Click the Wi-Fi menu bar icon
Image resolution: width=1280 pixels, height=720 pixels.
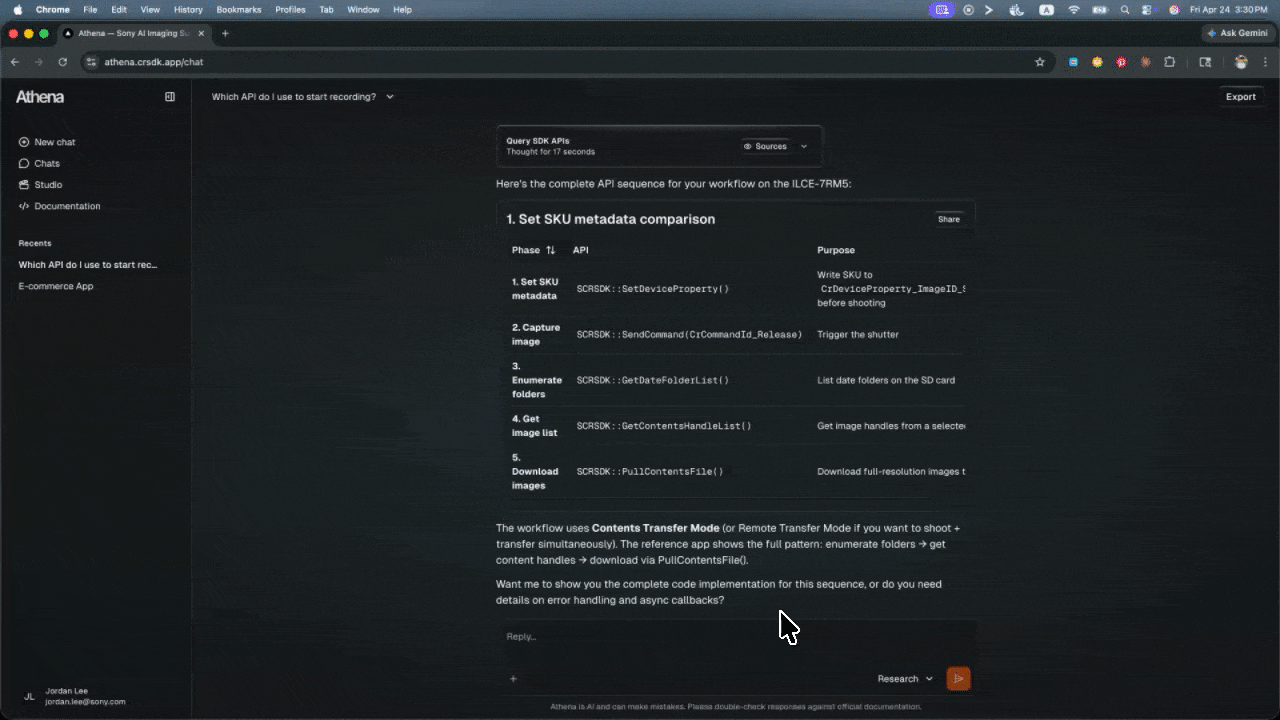tap(1074, 9)
